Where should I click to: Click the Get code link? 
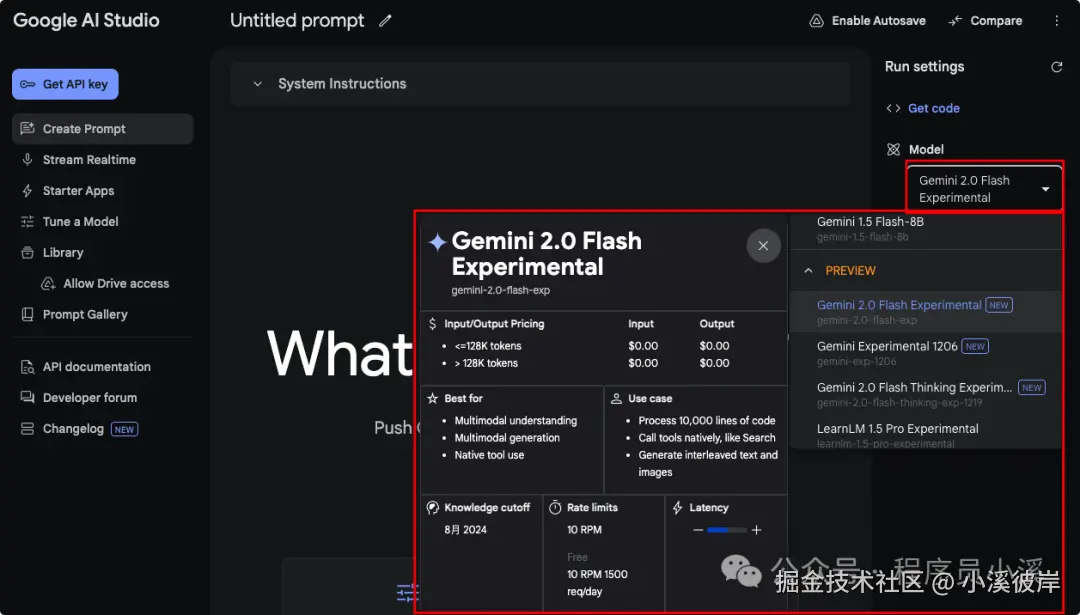[x=933, y=108]
